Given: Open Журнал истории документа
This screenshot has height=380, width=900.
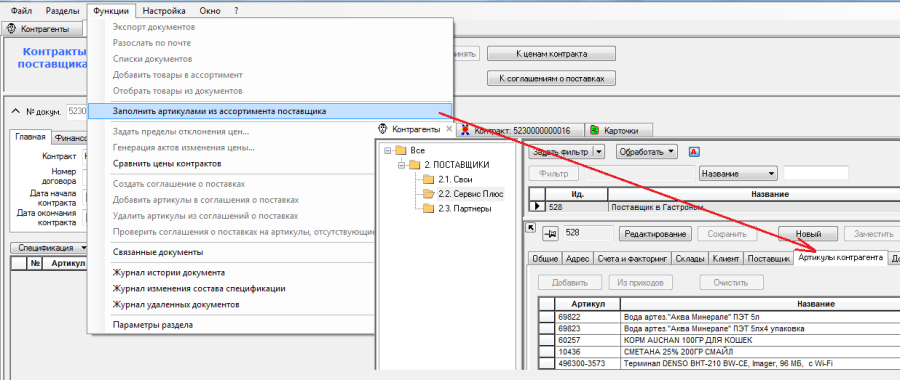Looking at the screenshot, I should (x=168, y=273).
